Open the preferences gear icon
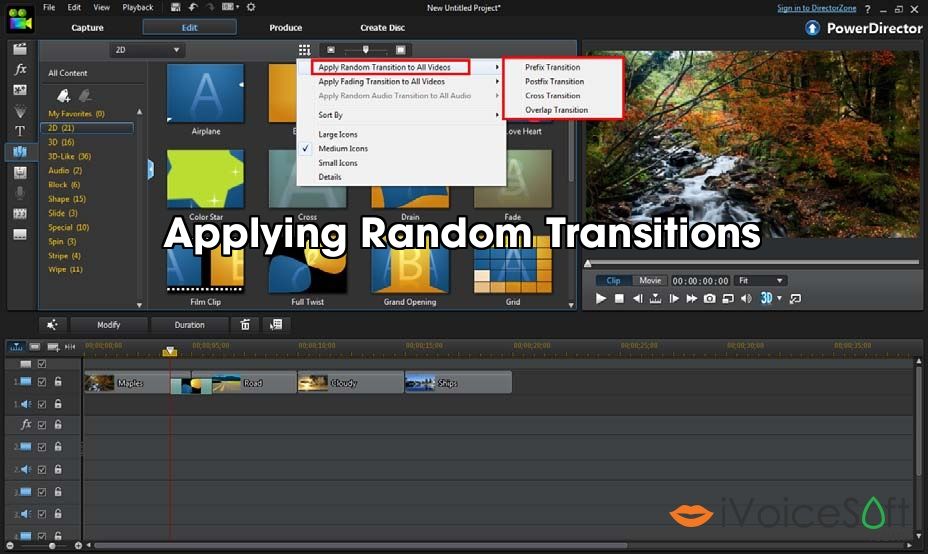The height and width of the screenshot is (554, 928). click(x=251, y=7)
